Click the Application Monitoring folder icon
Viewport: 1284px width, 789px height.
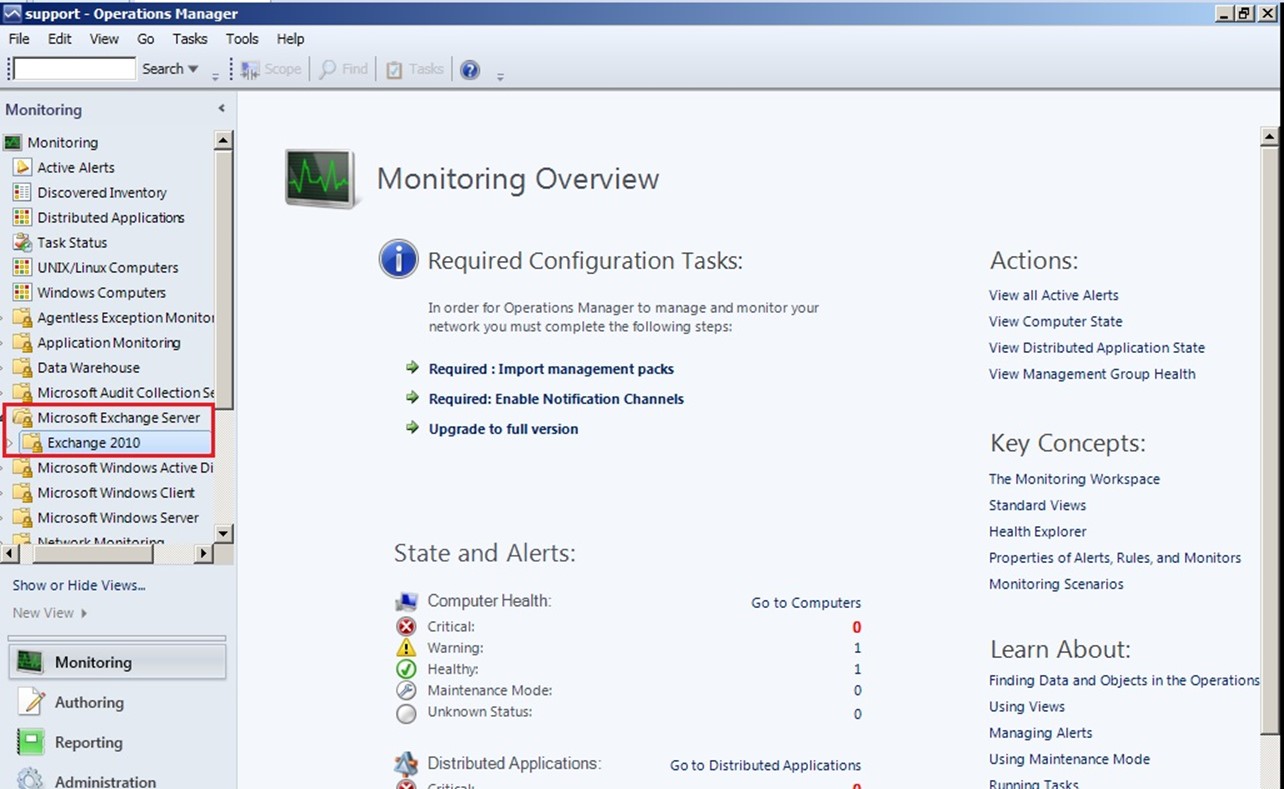click(22, 342)
